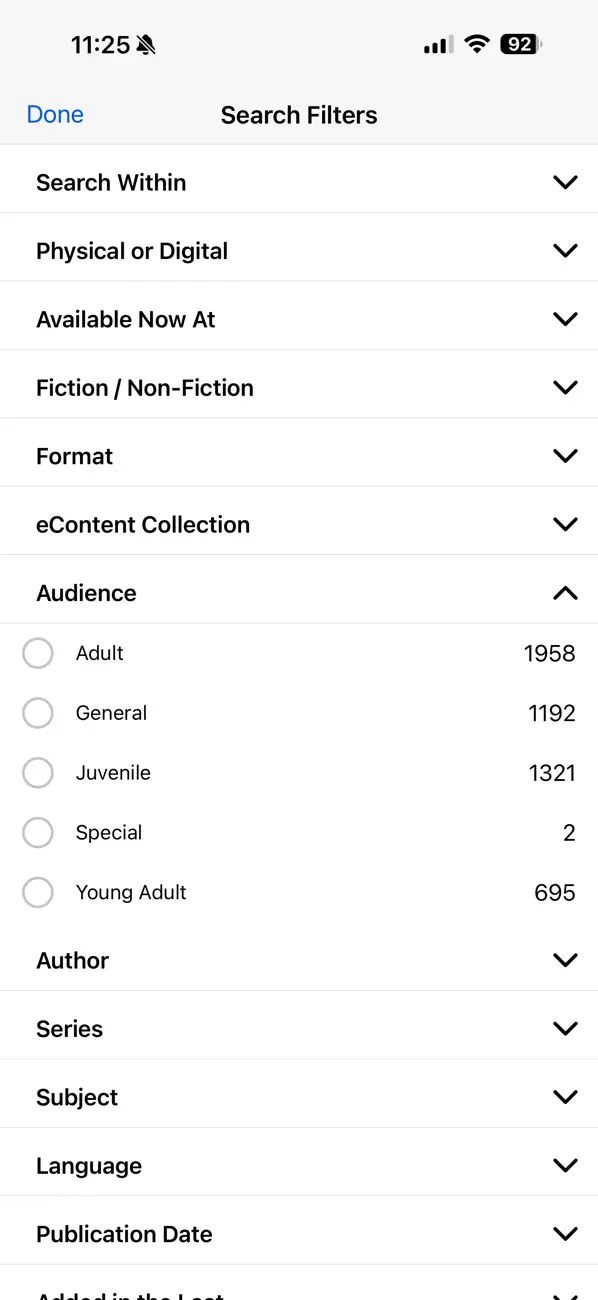Screen dimensions: 598x1300
Task: Open the Subject filter row
Action: pyautogui.click(x=299, y=1097)
